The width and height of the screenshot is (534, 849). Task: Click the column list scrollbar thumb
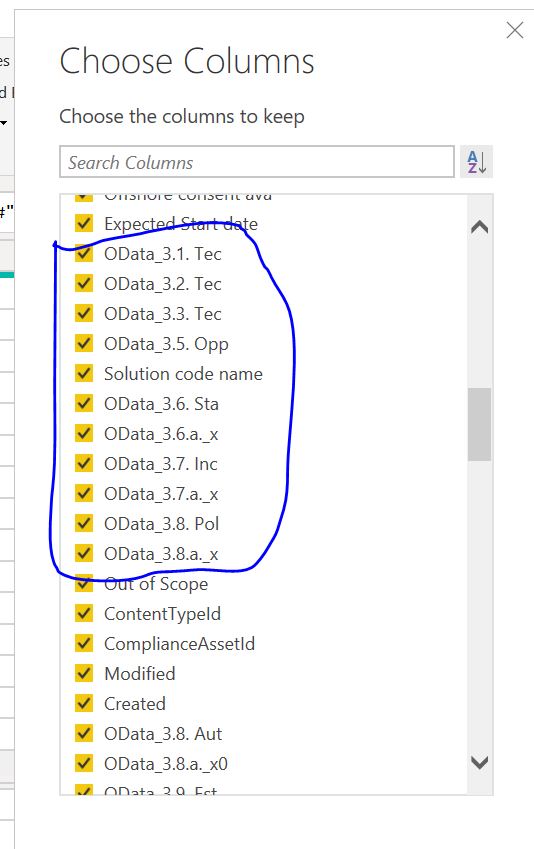tap(480, 424)
